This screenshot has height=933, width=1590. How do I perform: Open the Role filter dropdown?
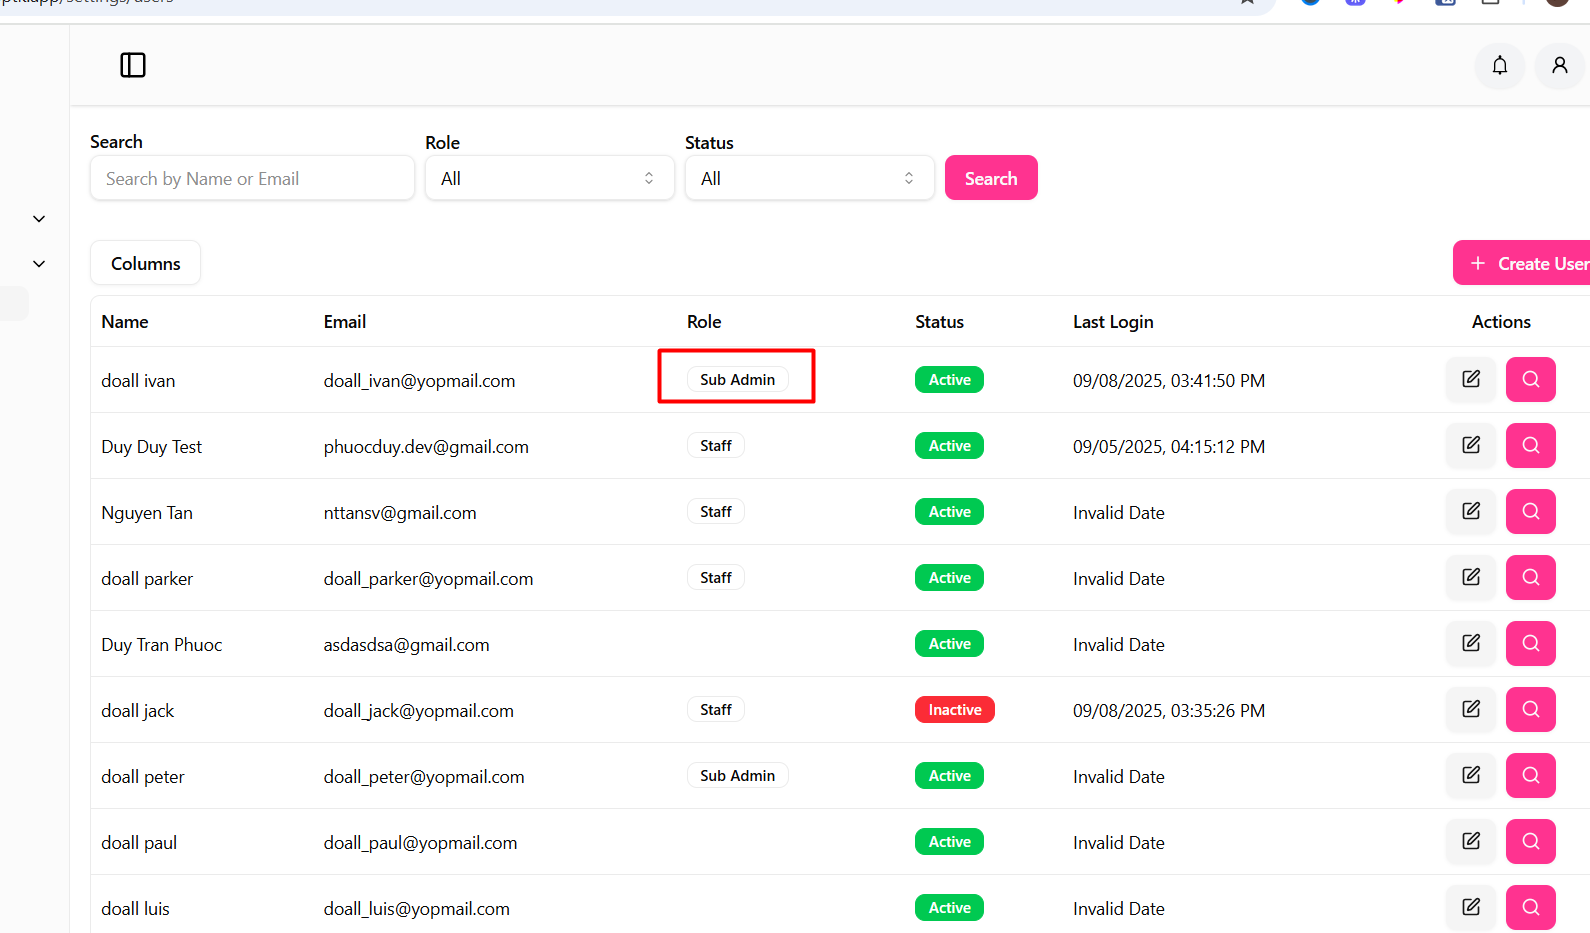[x=549, y=178]
